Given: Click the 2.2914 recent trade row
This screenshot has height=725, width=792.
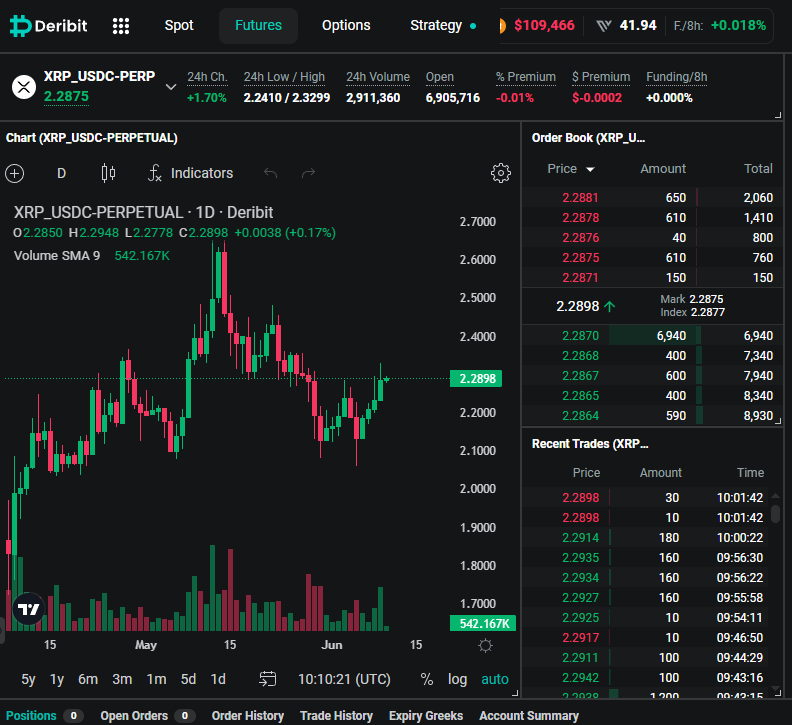Looking at the screenshot, I should [645, 538].
